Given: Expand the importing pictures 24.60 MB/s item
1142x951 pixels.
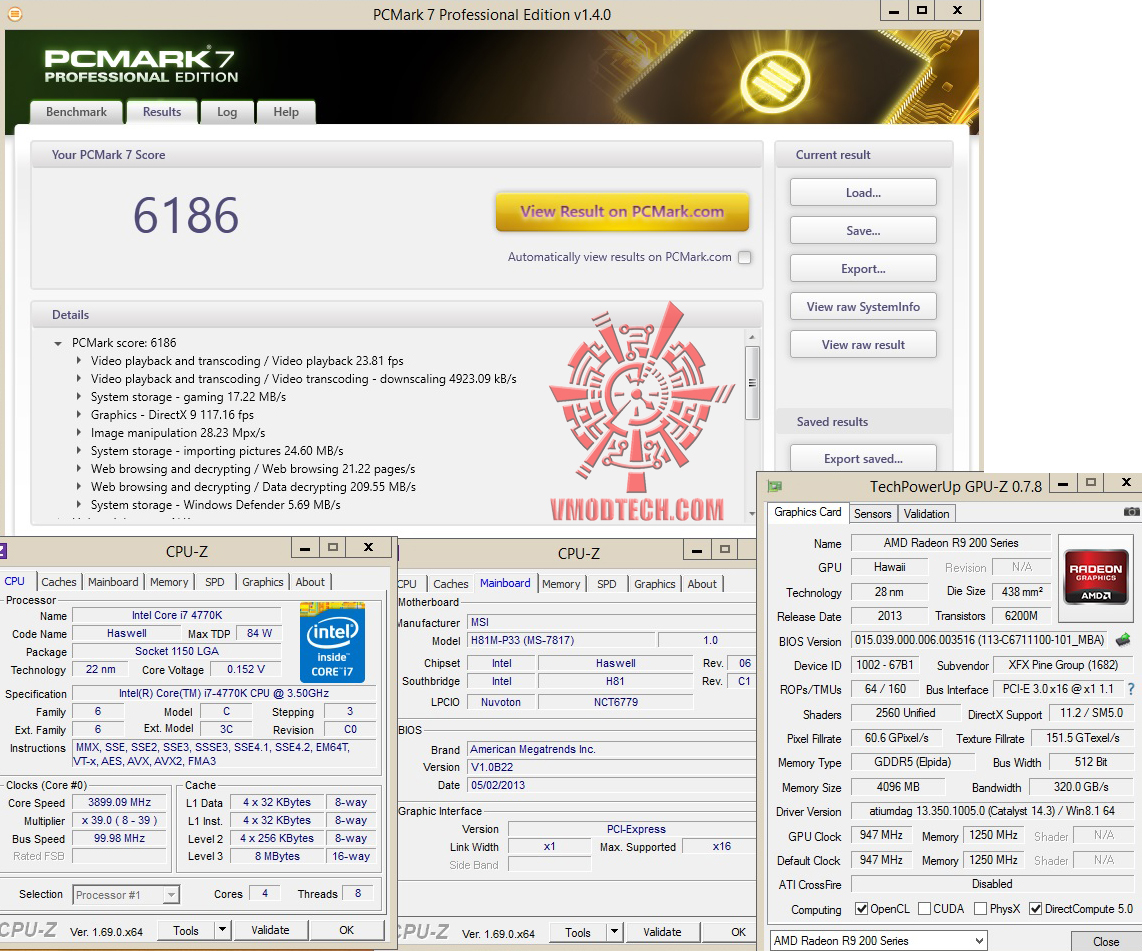Looking at the screenshot, I should (x=79, y=451).
